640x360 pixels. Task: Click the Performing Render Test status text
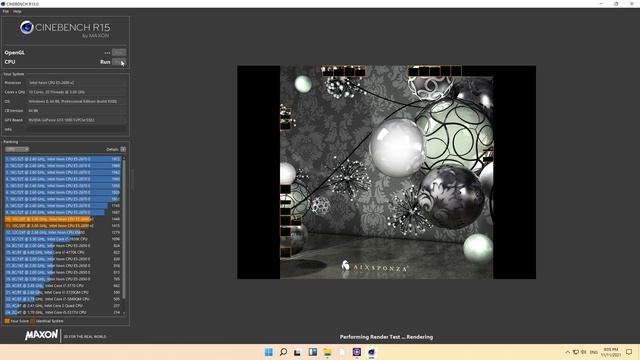[386, 337]
